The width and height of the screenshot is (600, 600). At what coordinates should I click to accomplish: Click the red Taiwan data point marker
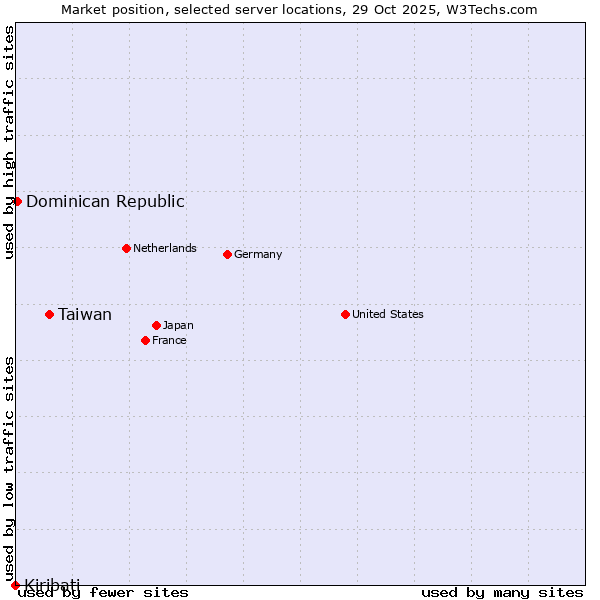[49, 314]
